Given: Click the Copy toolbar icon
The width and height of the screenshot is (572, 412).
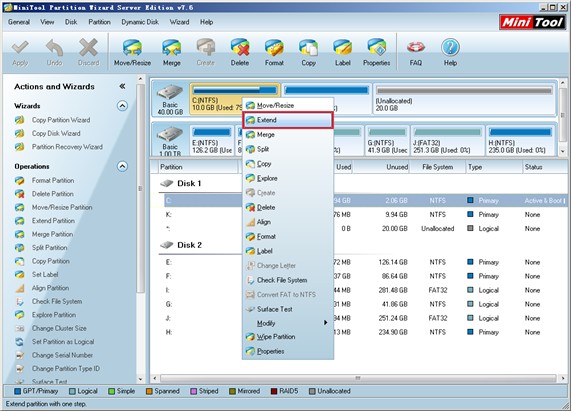Looking at the screenshot, I should (308, 52).
